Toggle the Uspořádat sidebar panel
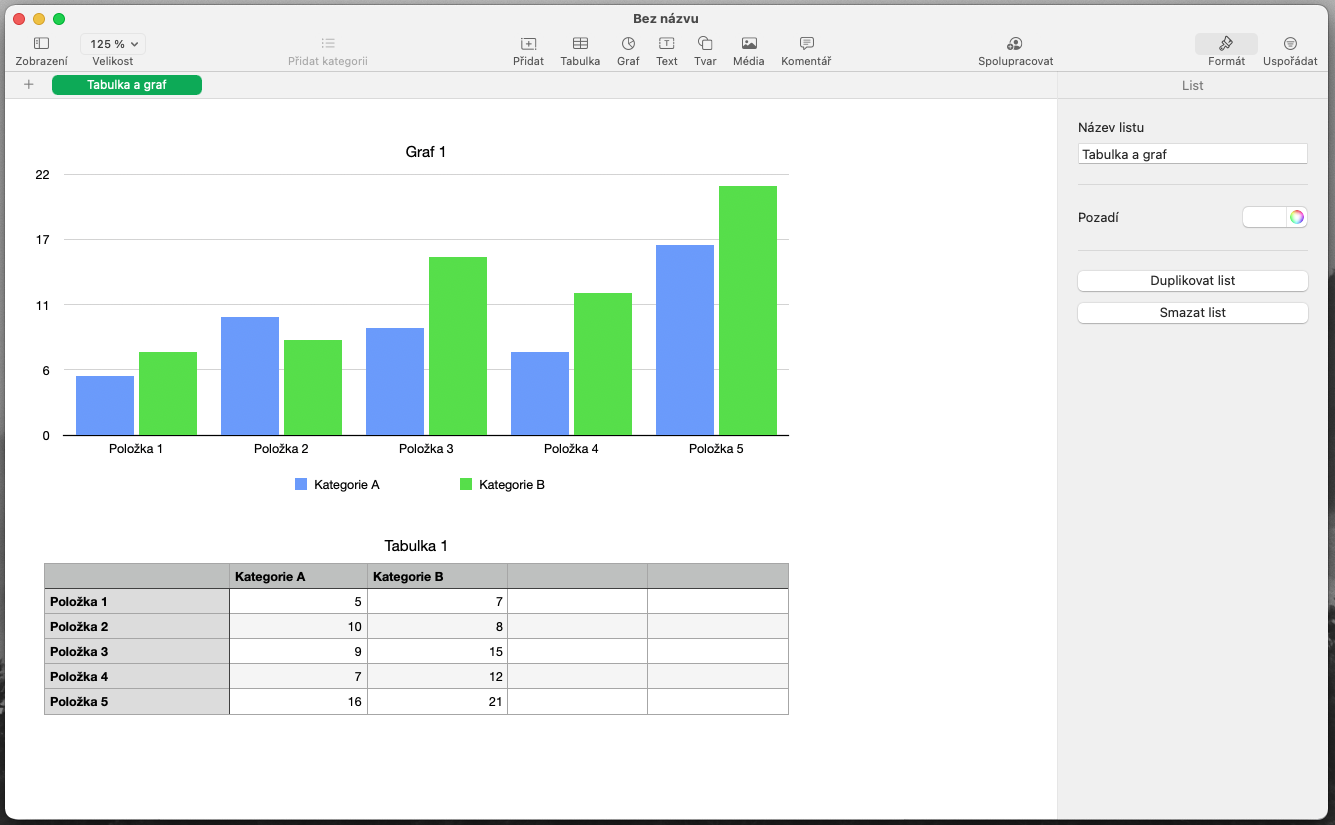This screenshot has height=825, width=1335. tap(1290, 44)
